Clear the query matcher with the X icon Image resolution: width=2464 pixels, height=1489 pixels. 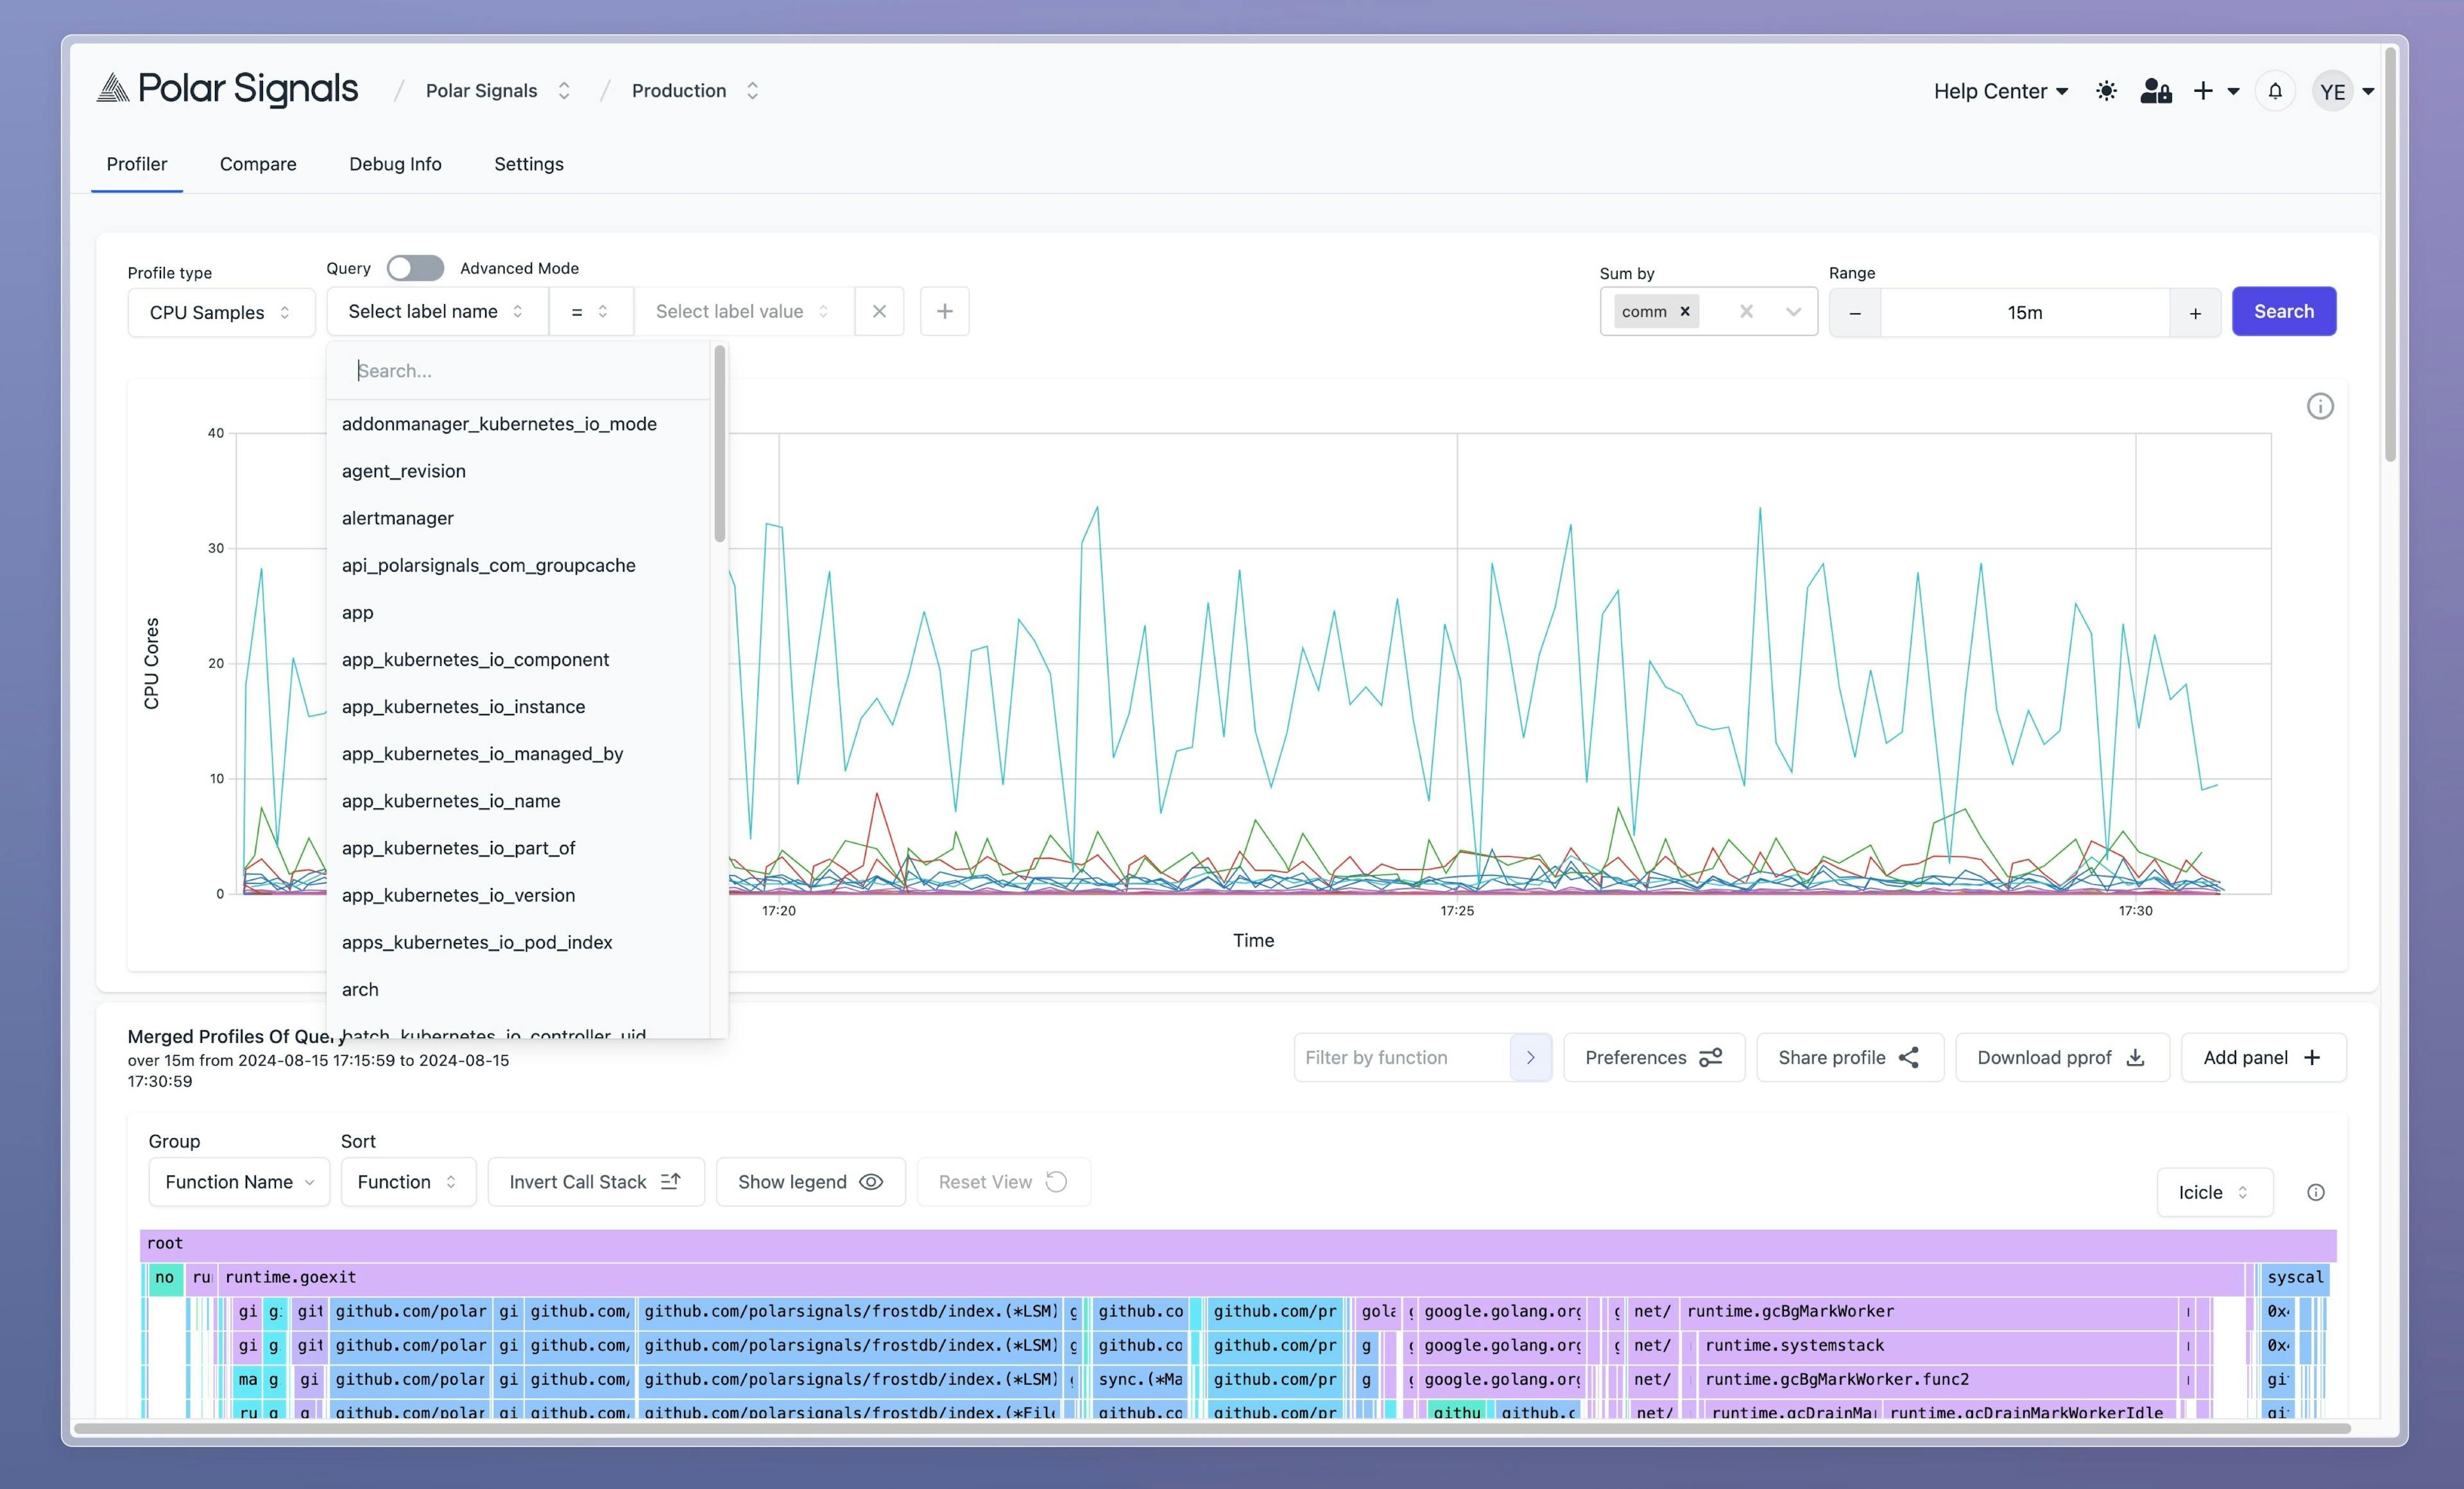click(879, 311)
